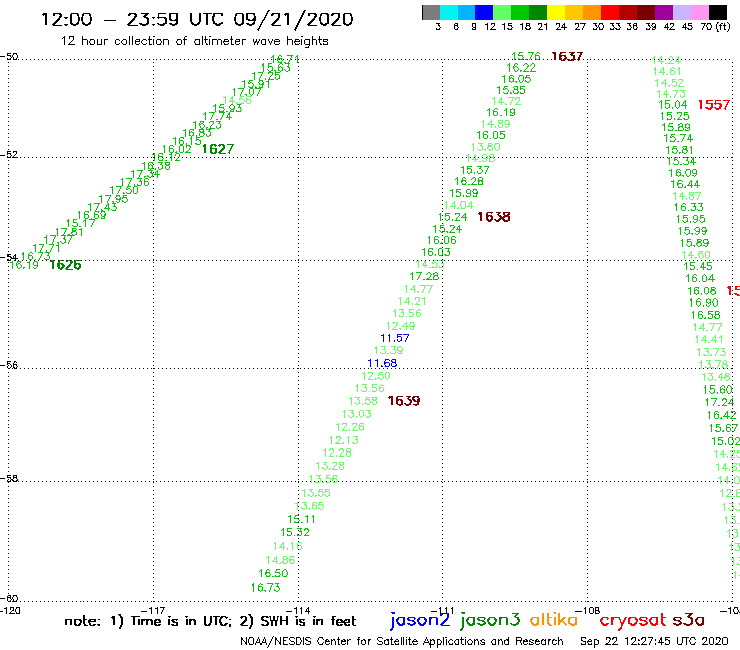Select the wave height value 13.39
The width and height of the screenshot is (740, 650).
tap(388, 350)
